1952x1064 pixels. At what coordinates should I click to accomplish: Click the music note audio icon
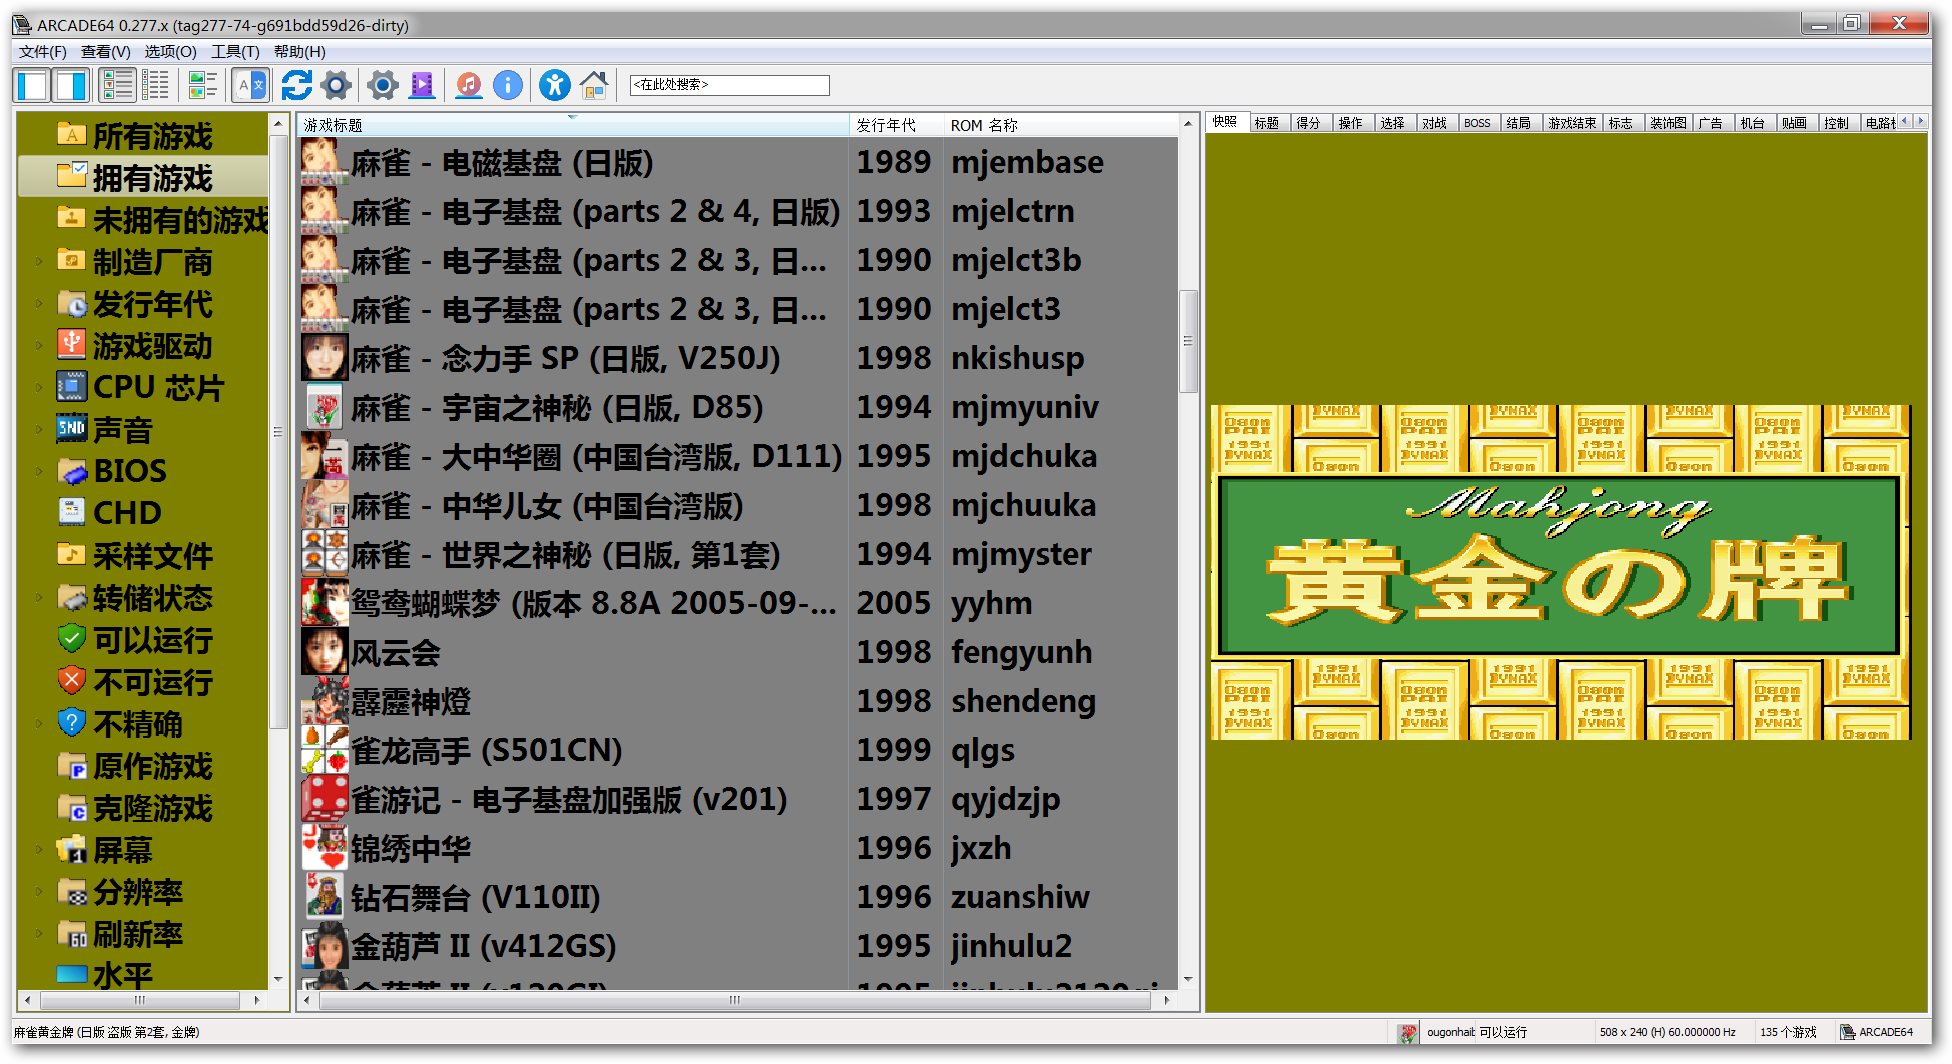pos(468,86)
